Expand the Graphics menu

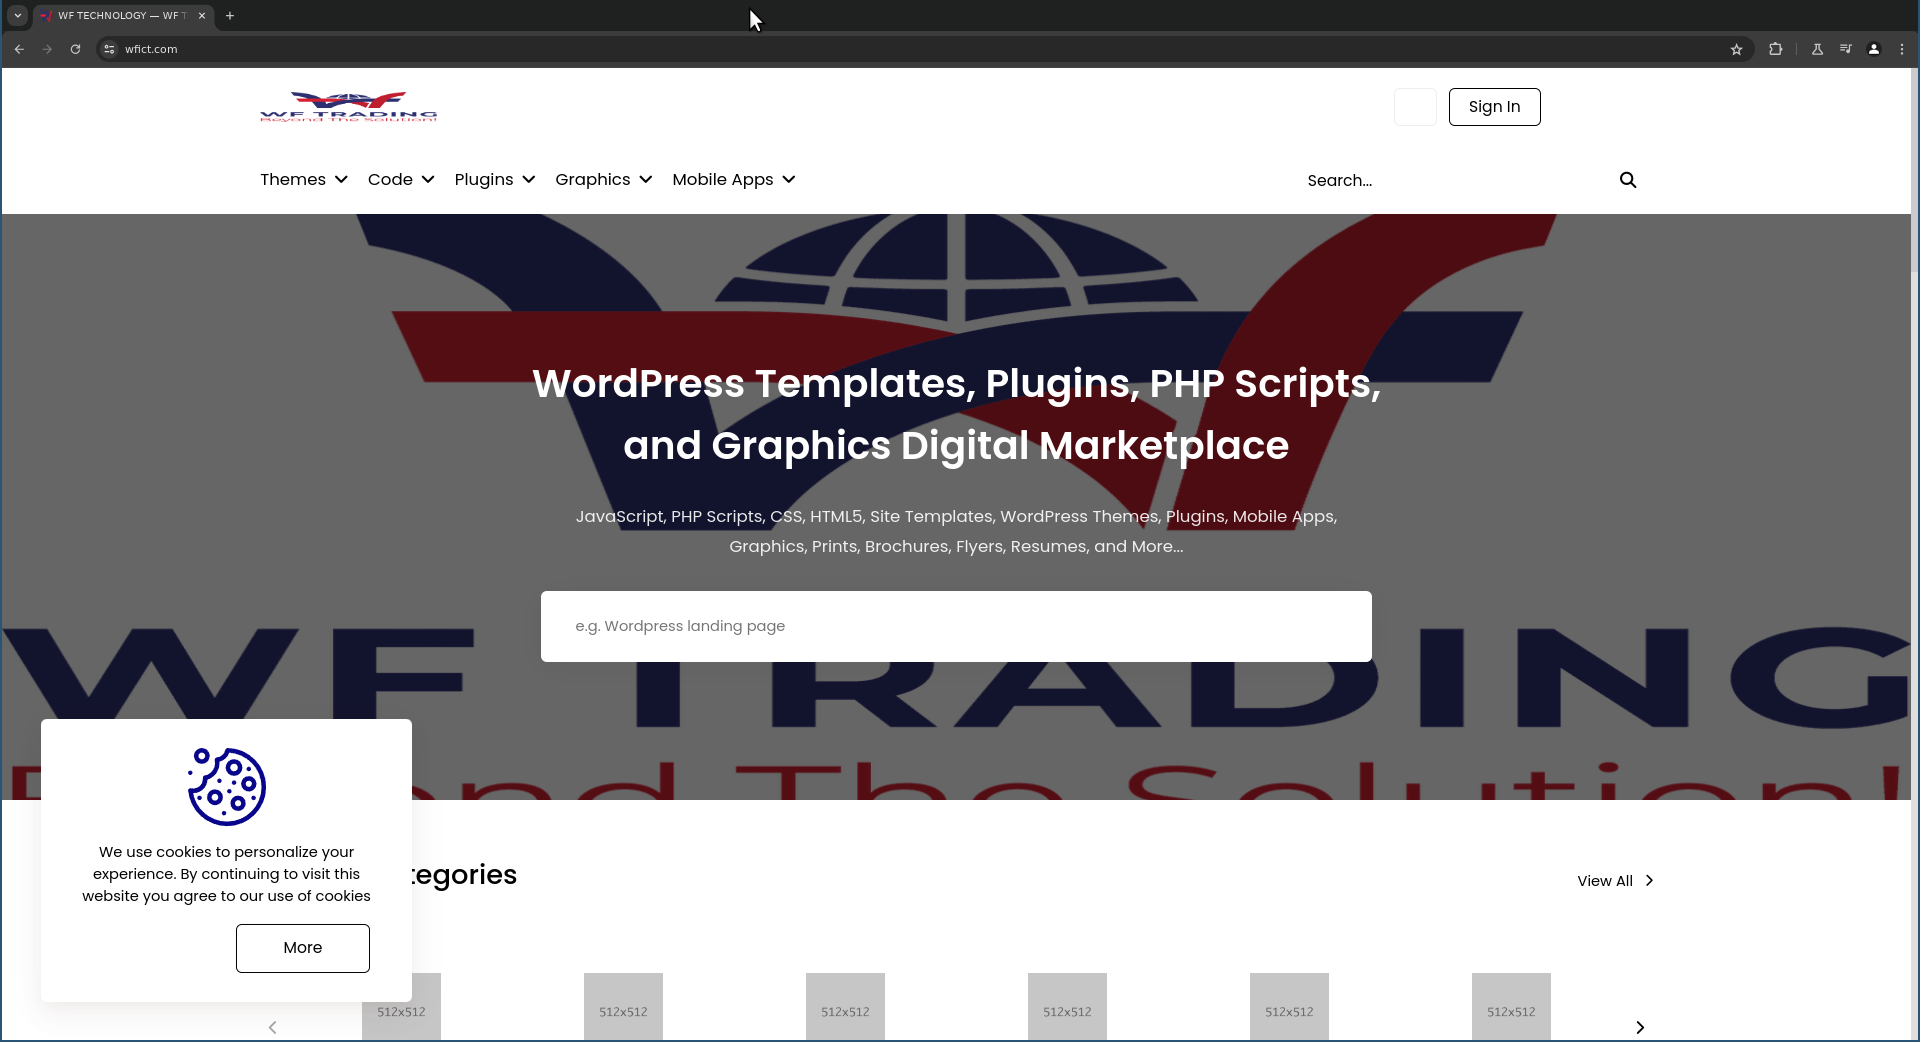(604, 180)
